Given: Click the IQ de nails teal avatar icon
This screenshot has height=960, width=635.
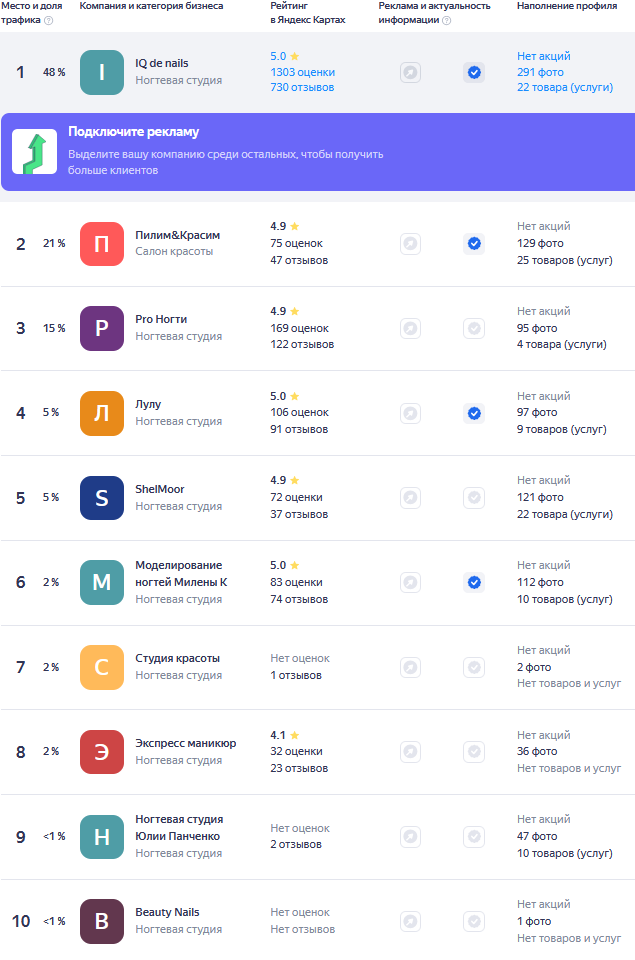Looking at the screenshot, I should (101, 73).
